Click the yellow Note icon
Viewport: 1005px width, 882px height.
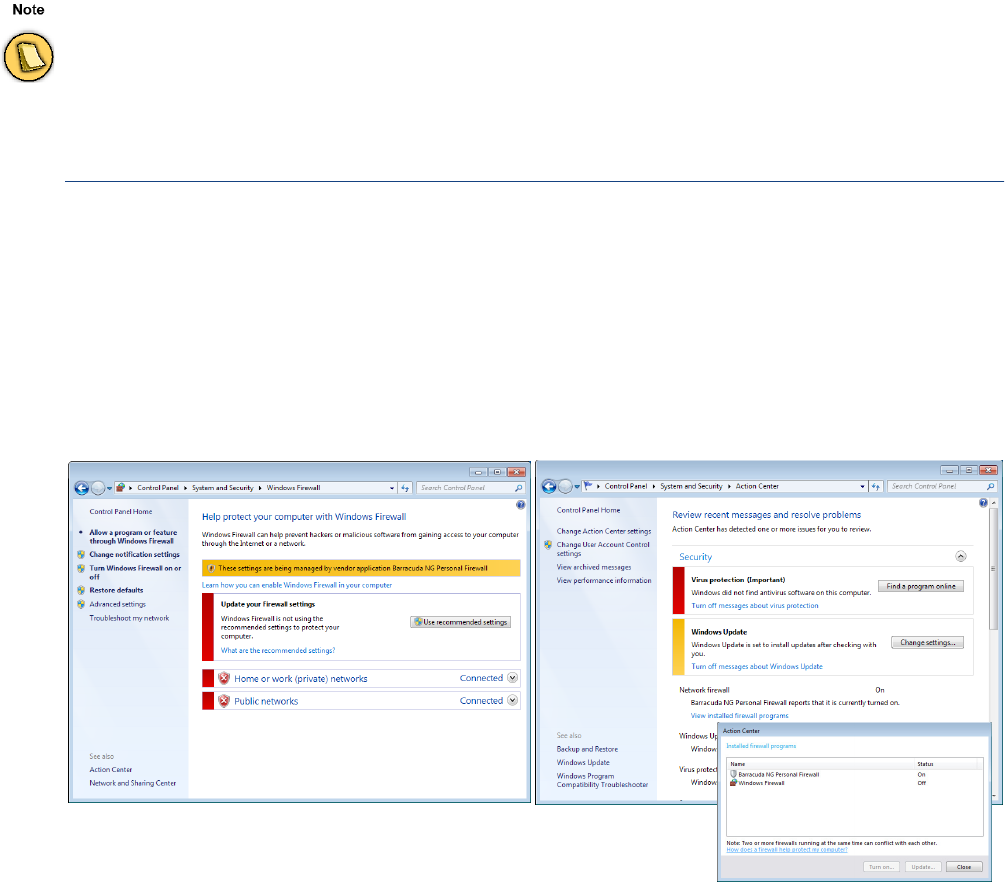[x=28, y=57]
